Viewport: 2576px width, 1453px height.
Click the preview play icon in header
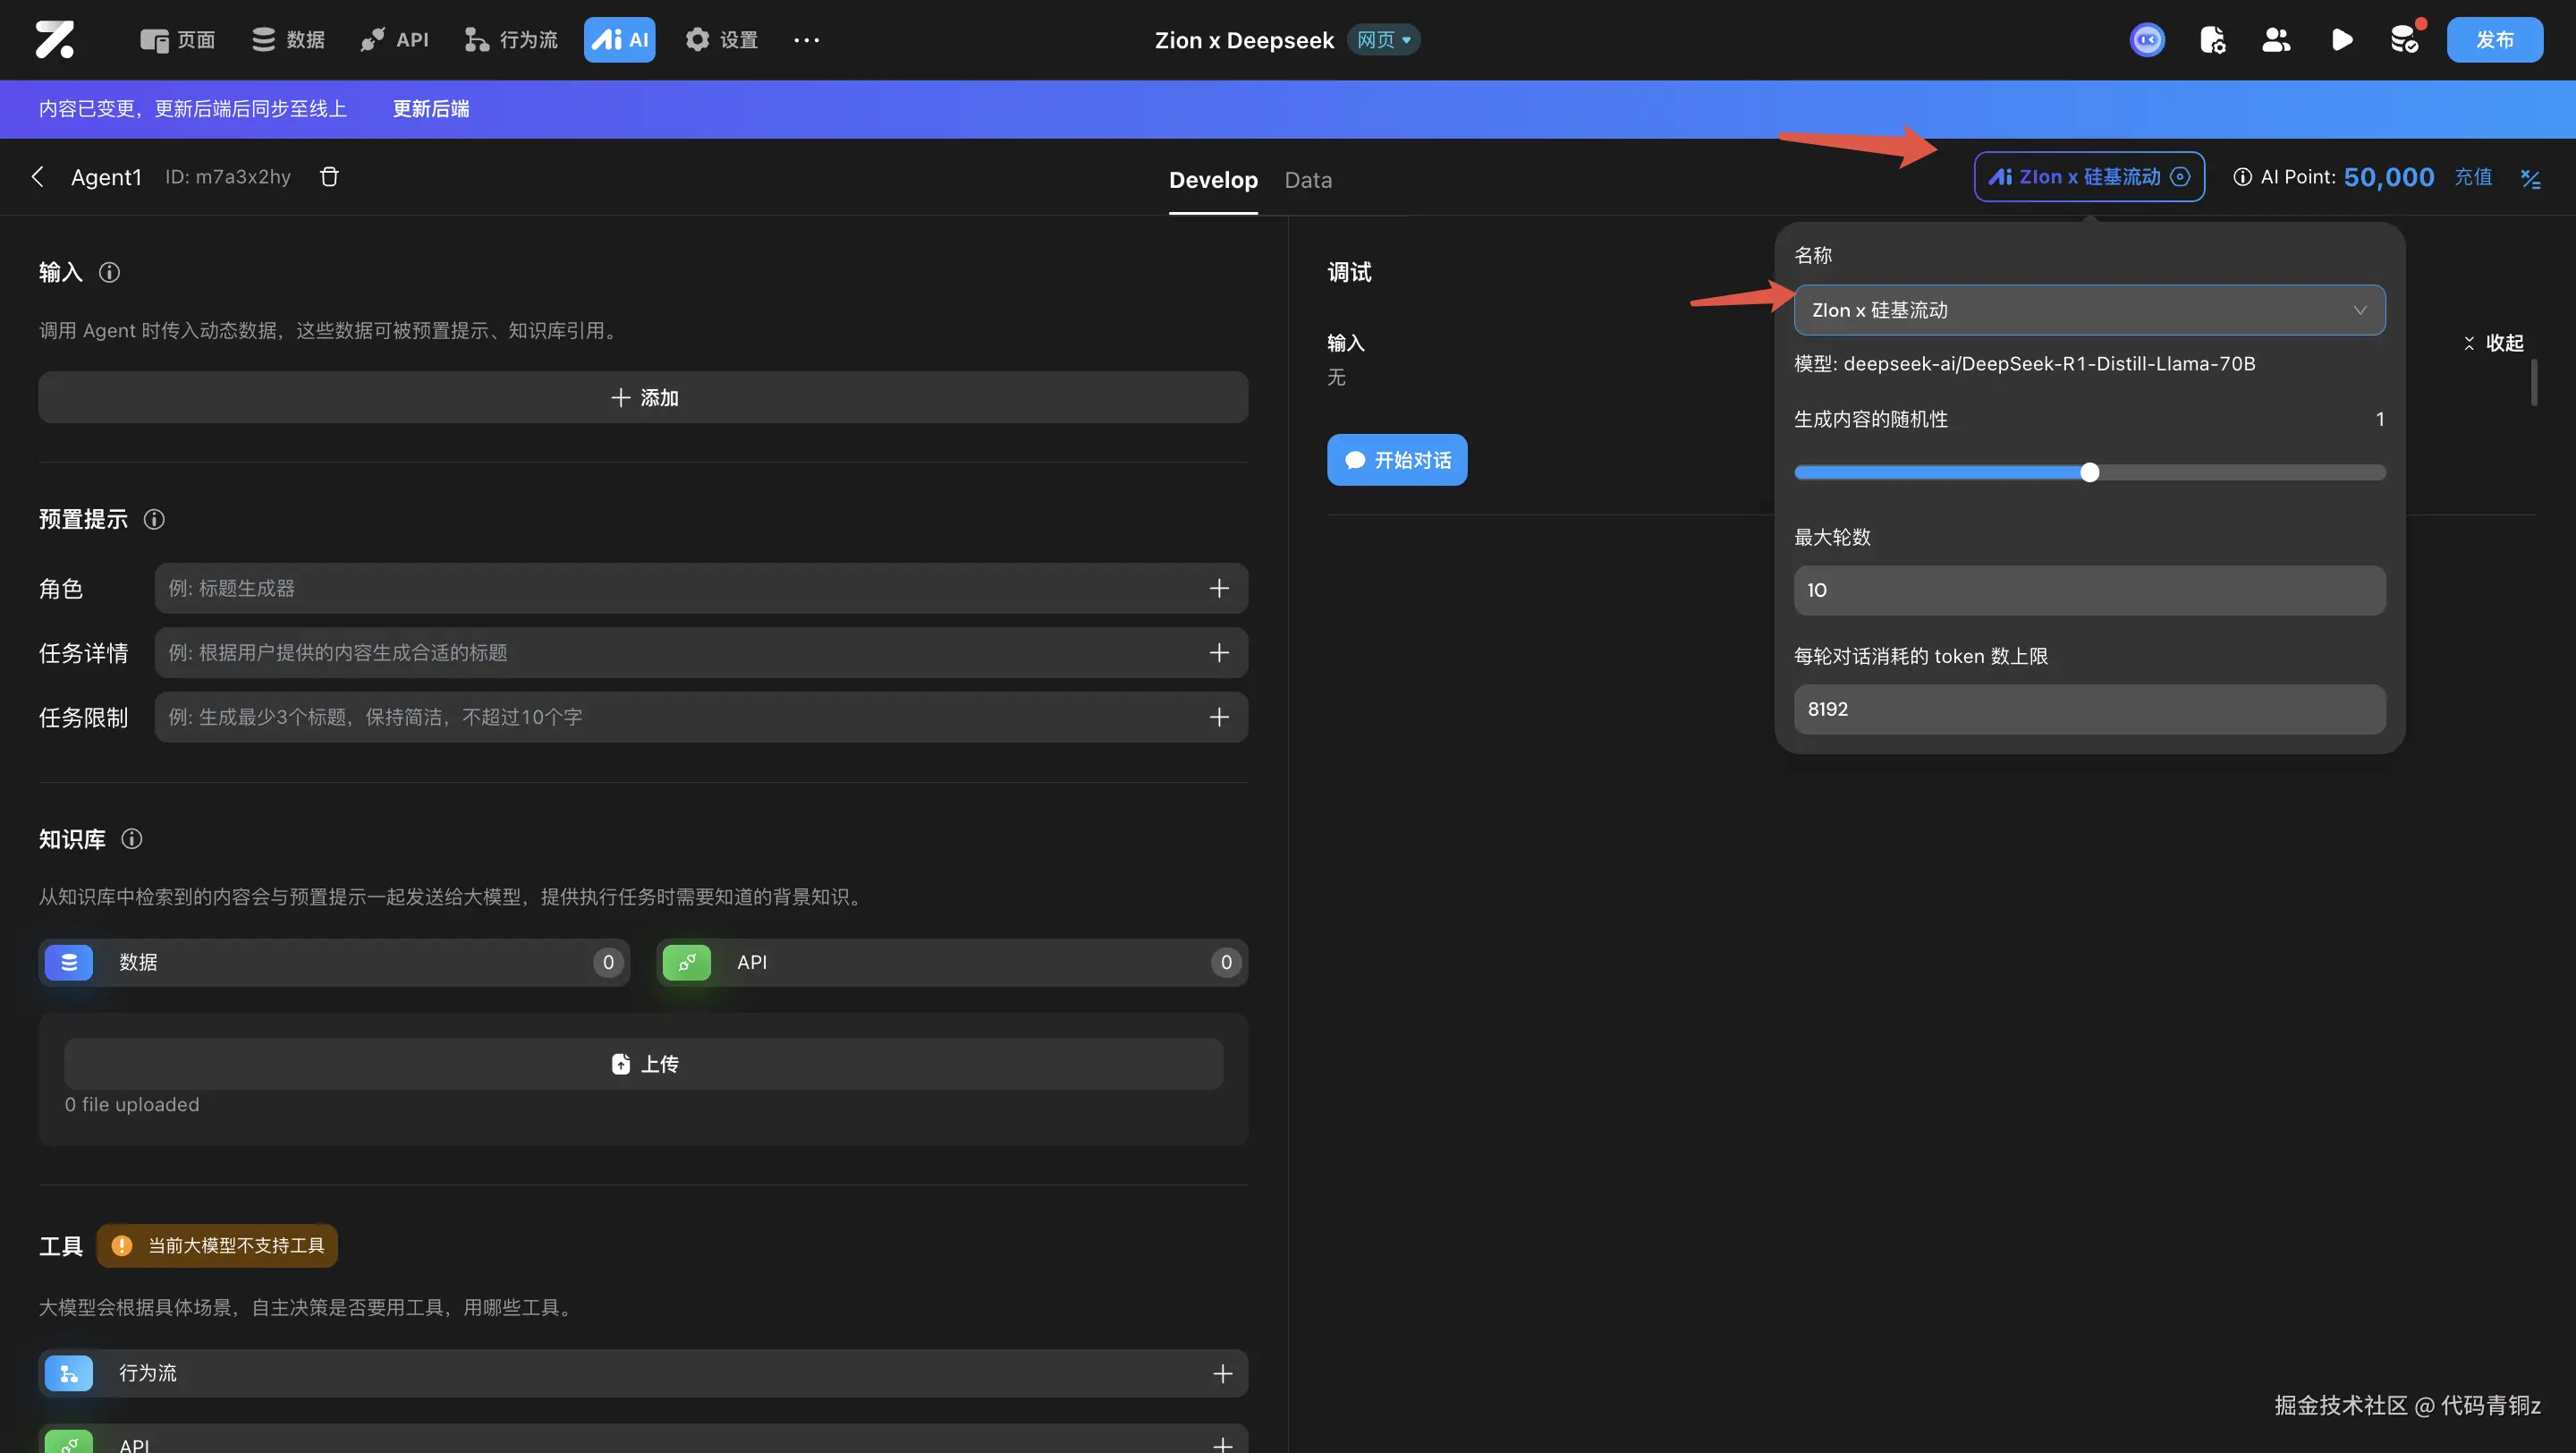[x=2341, y=40]
